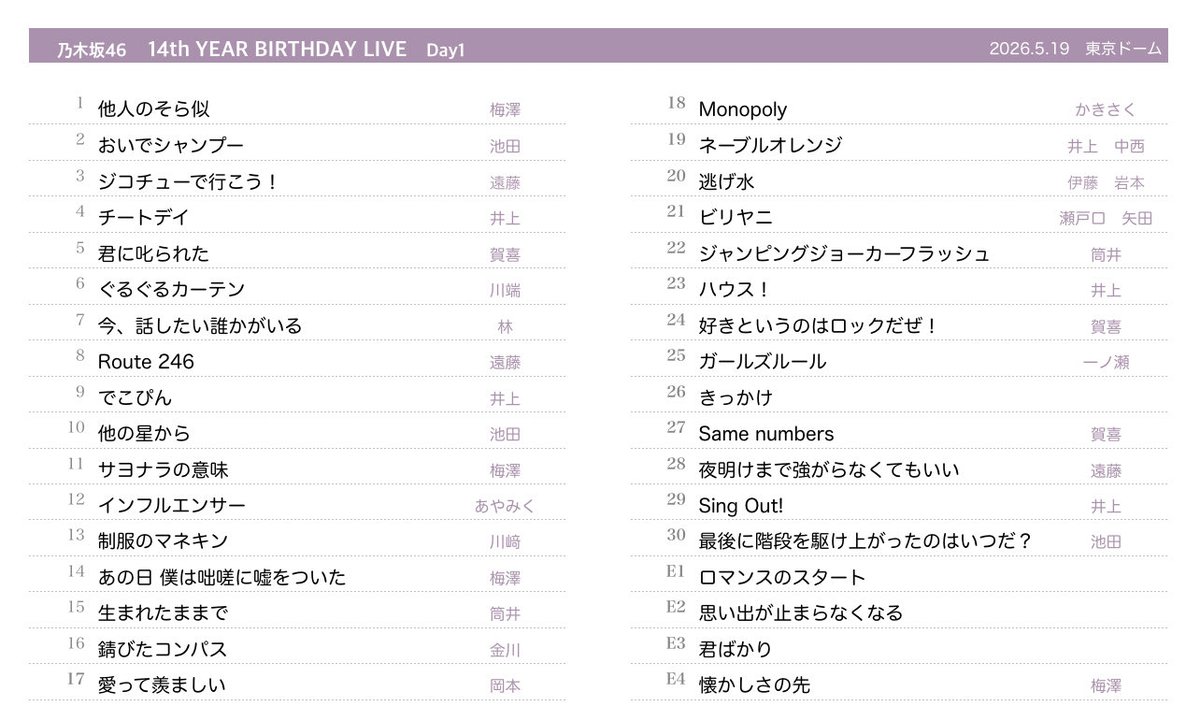Select encore song 思い出が止まらなくなる
This screenshot has height=706, width=1200.
click(800, 613)
